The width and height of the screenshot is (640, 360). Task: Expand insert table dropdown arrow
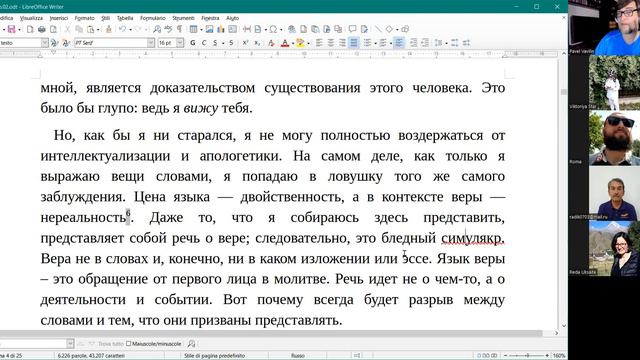click(201, 30)
